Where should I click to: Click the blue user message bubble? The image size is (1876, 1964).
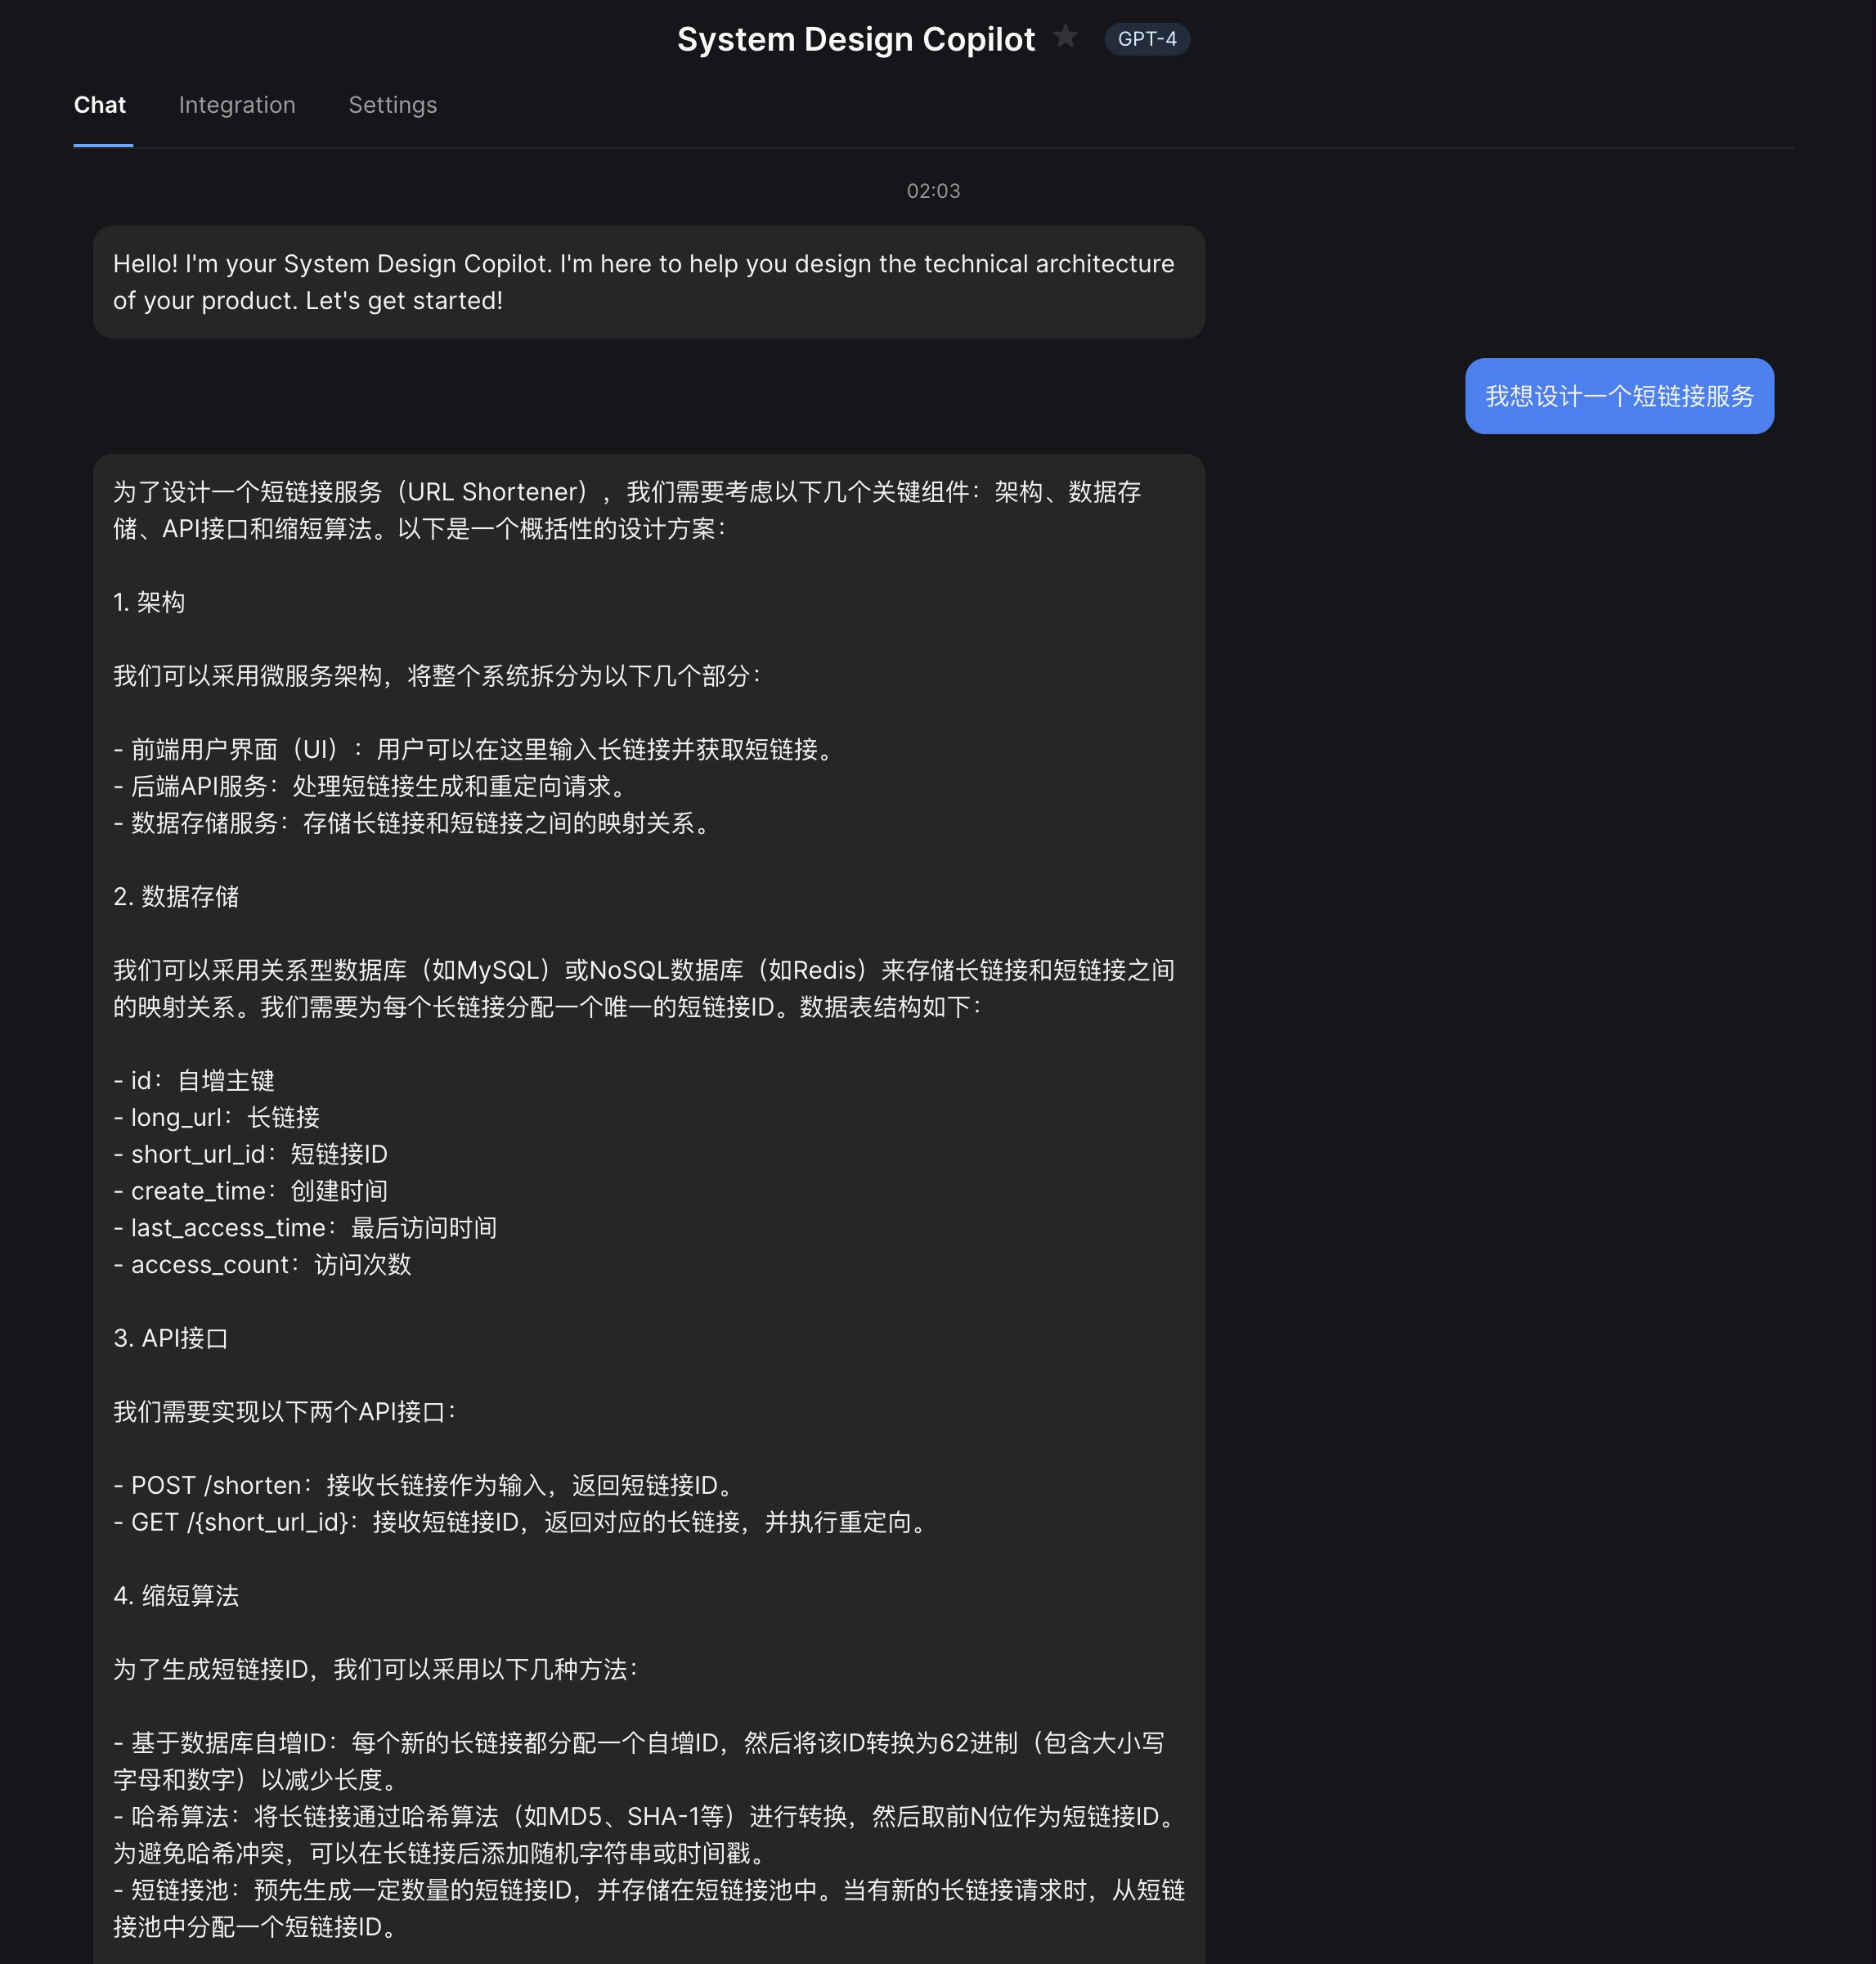click(1618, 397)
